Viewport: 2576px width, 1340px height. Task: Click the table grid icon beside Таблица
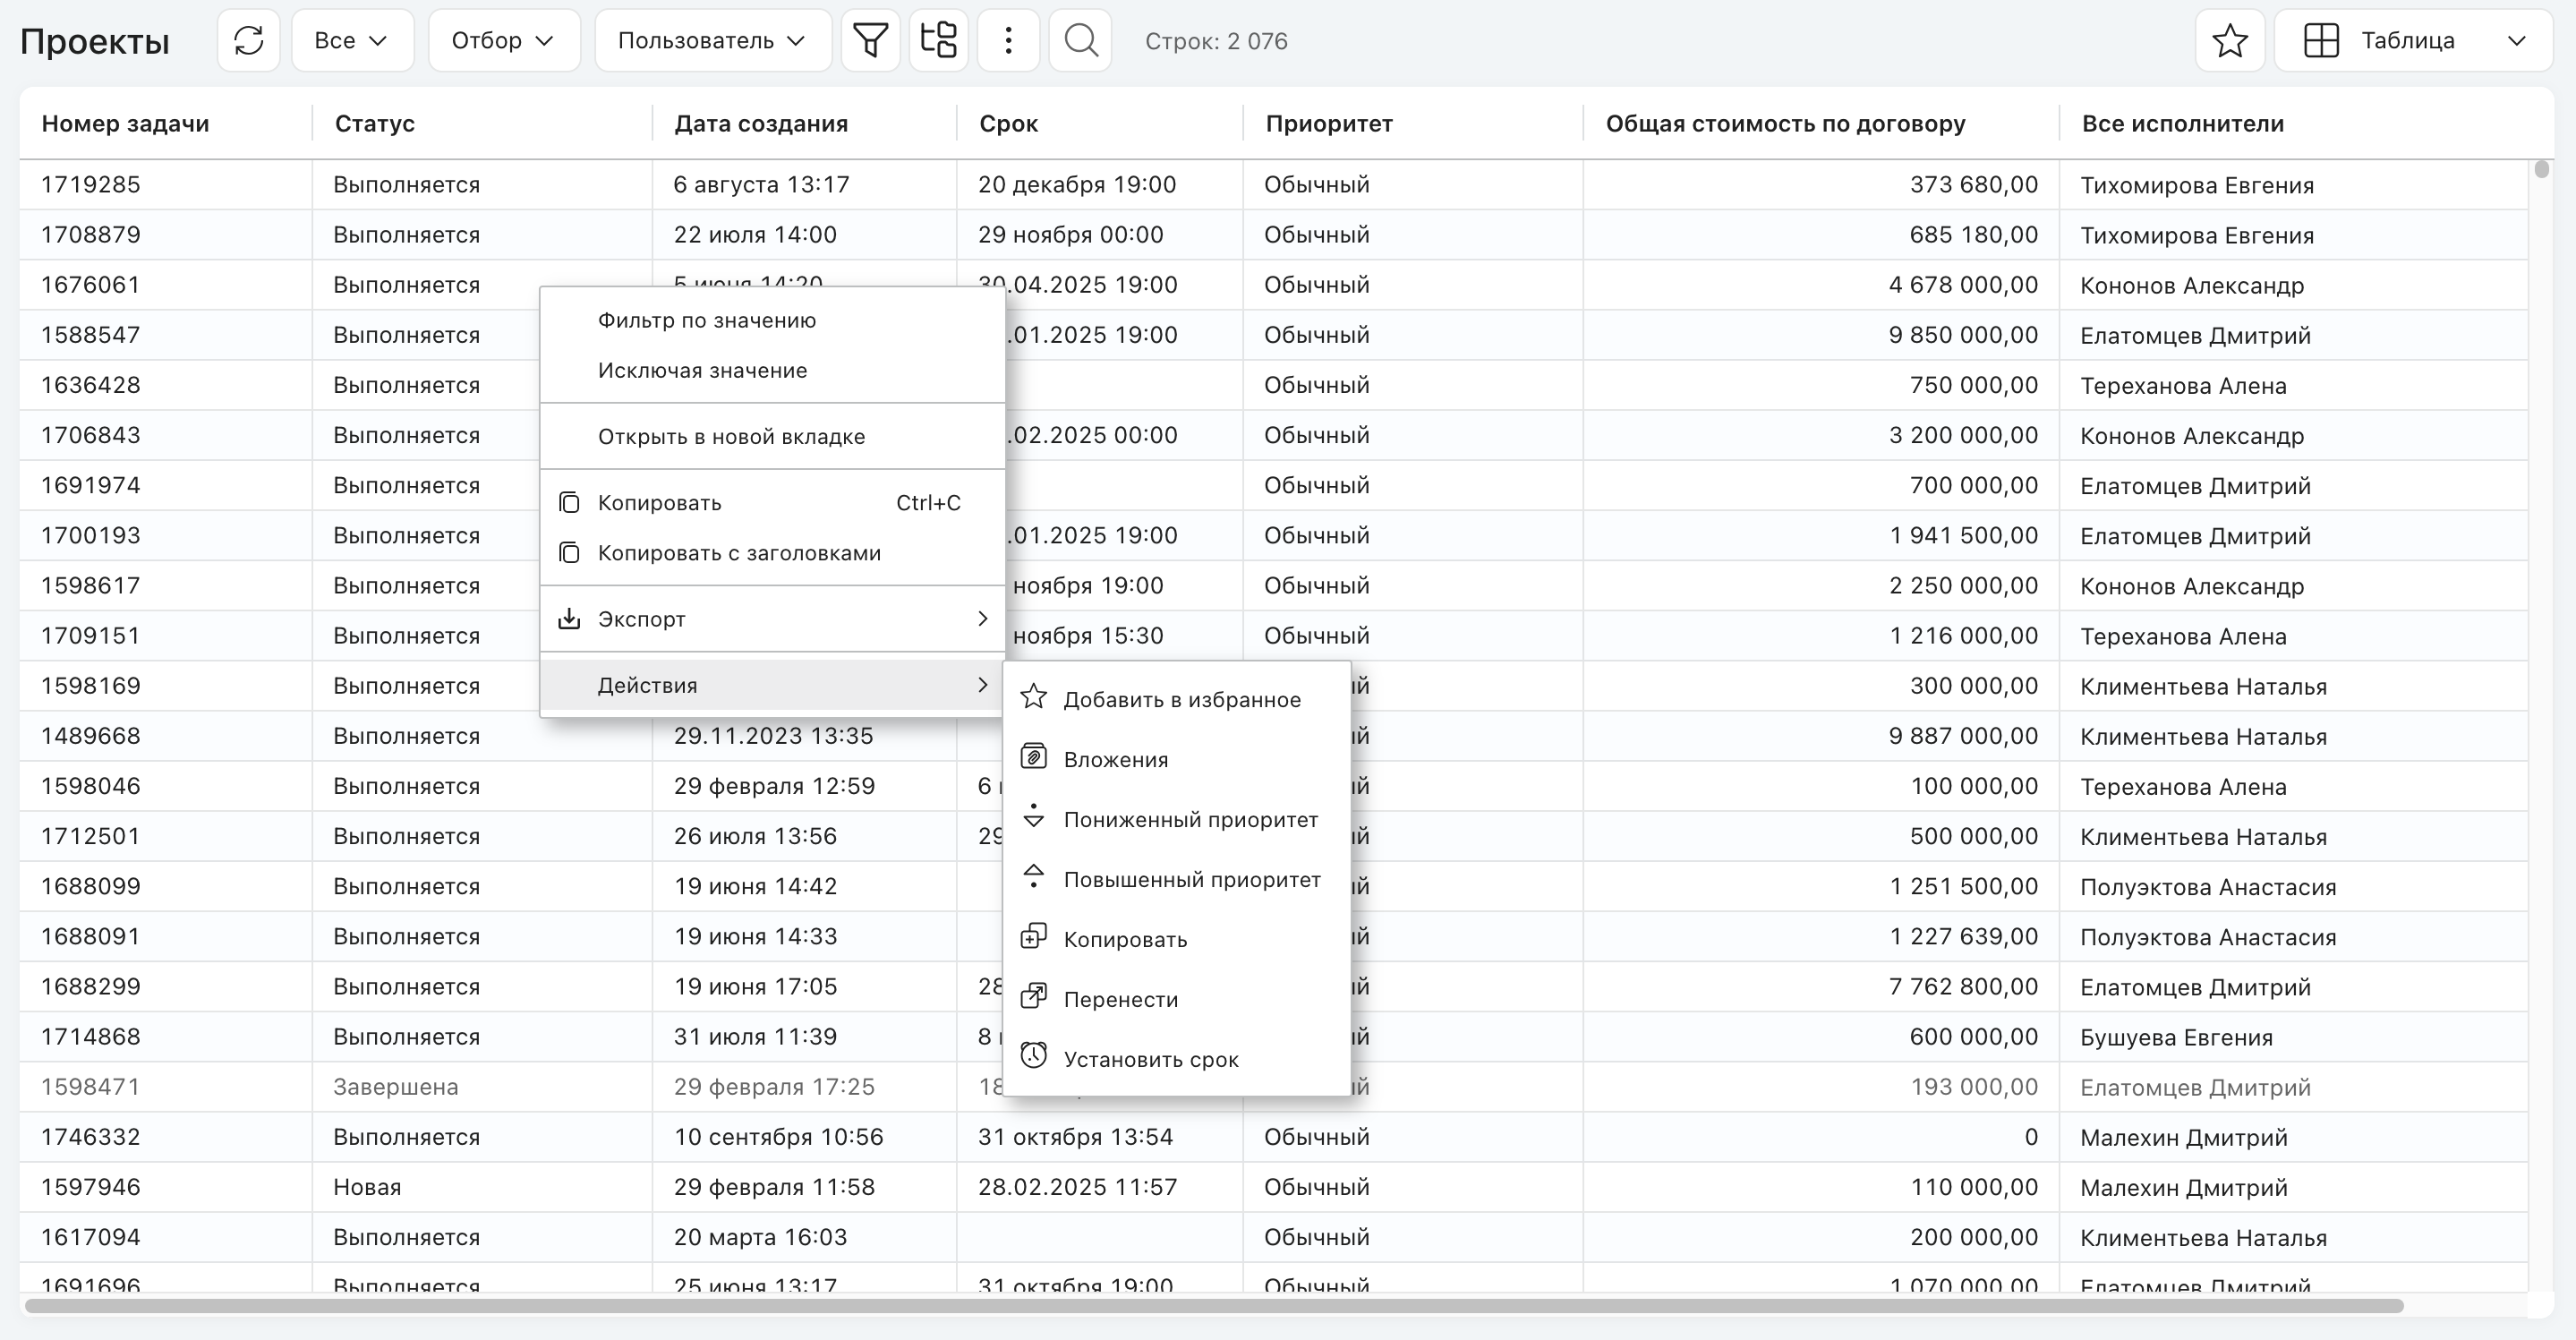pyautogui.click(x=2321, y=40)
